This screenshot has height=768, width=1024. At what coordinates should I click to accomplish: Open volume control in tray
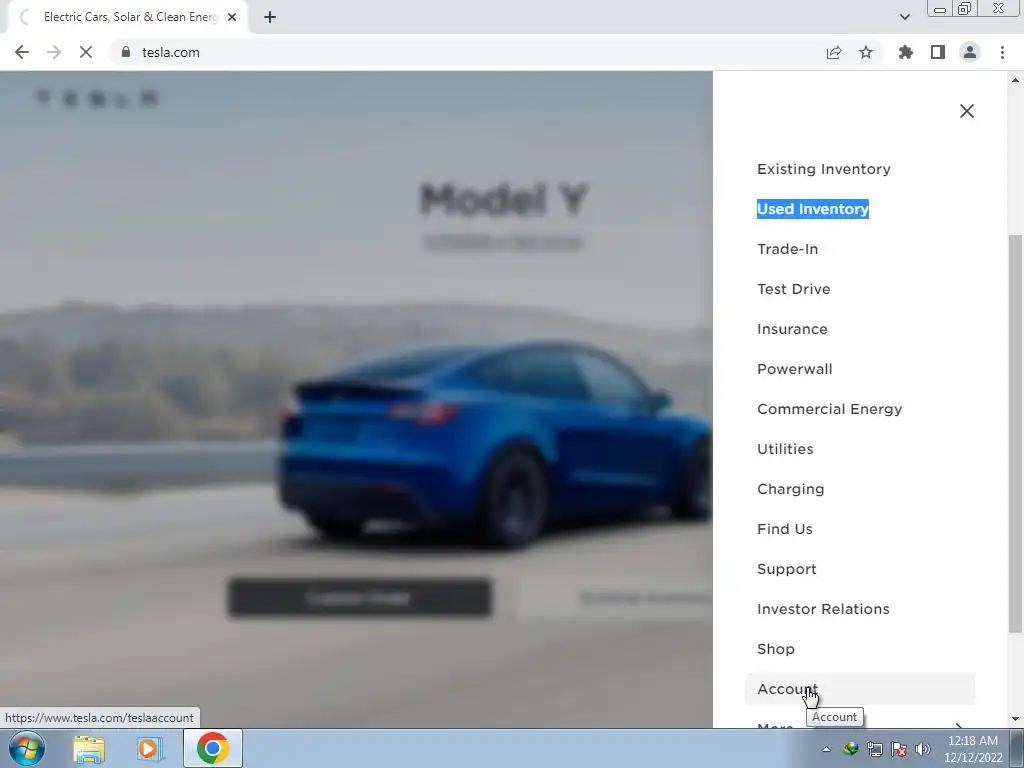923,749
